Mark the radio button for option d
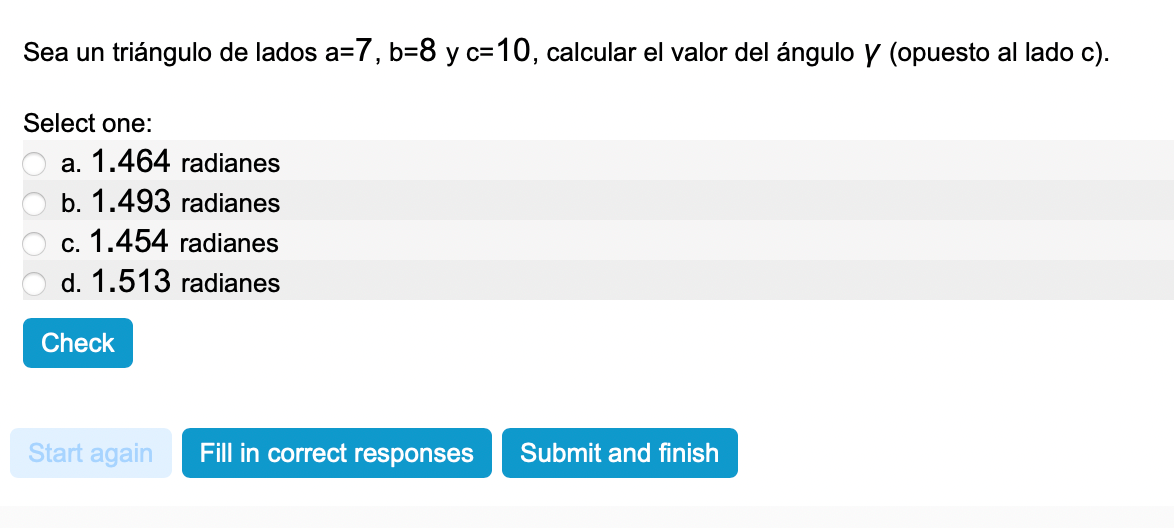Image resolution: width=1174 pixels, height=528 pixels. [35, 283]
